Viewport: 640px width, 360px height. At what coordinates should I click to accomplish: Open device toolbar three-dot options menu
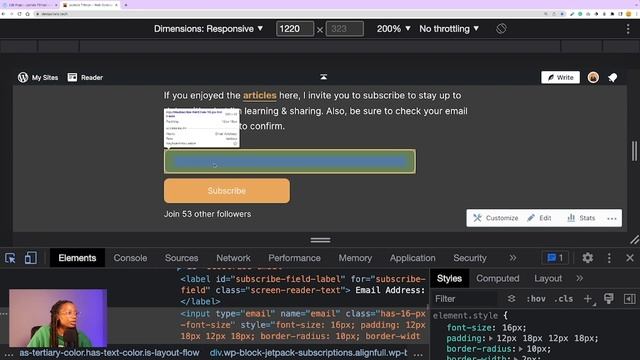click(628, 29)
